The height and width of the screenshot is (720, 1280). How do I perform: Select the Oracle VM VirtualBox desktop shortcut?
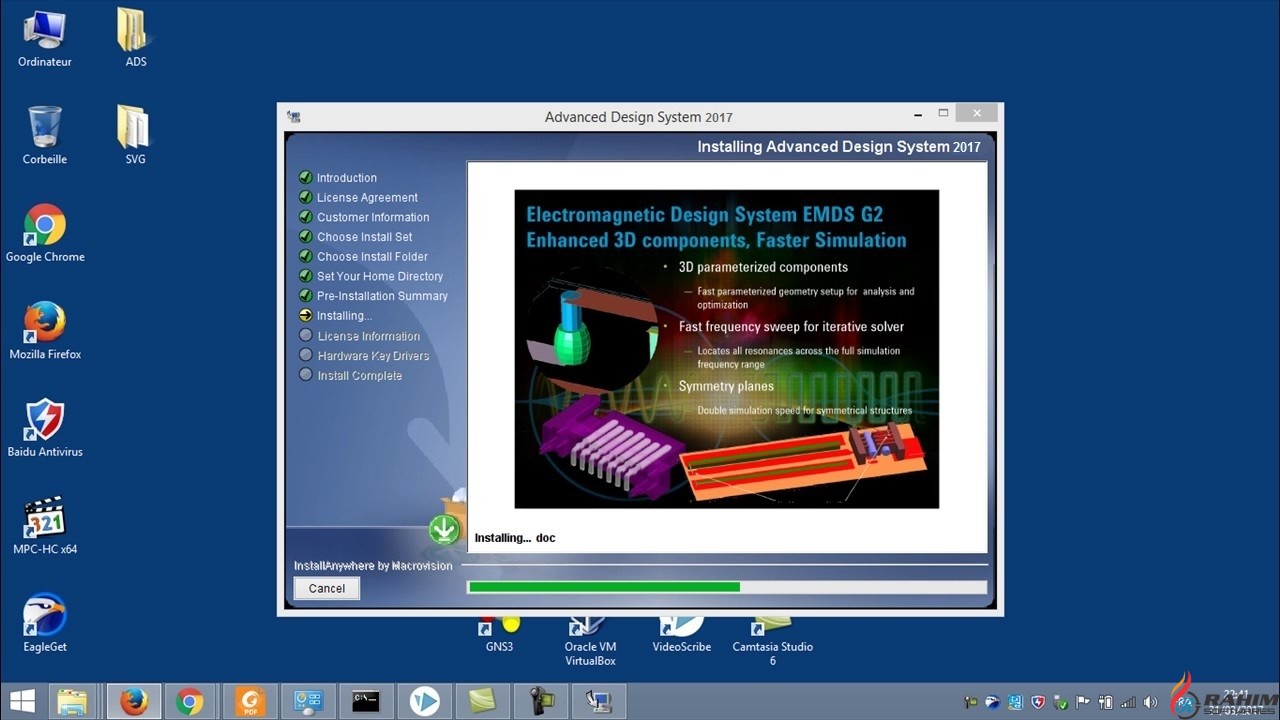coord(590,642)
